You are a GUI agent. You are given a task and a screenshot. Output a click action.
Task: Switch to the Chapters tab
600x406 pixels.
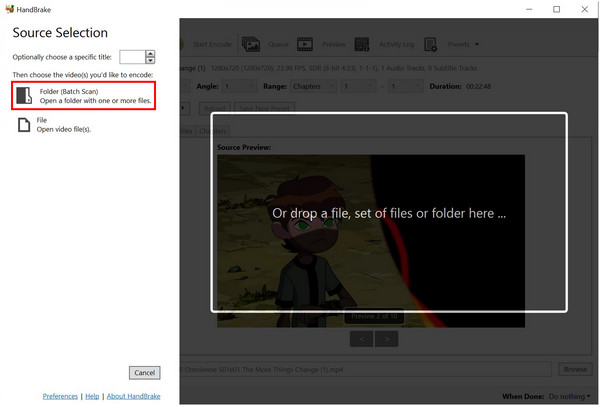click(x=213, y=131)
